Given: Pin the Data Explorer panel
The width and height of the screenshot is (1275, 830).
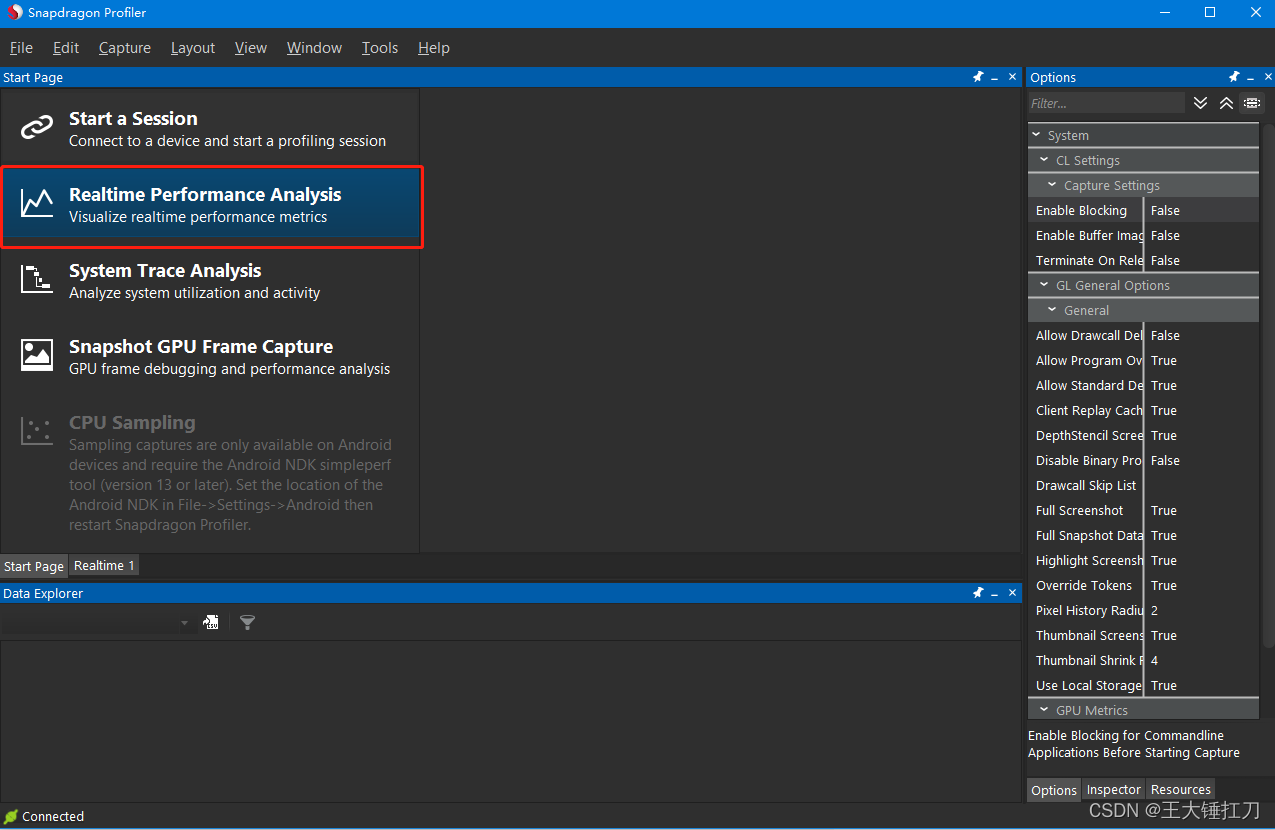Looking at the screenshot, I should point(978,593).
